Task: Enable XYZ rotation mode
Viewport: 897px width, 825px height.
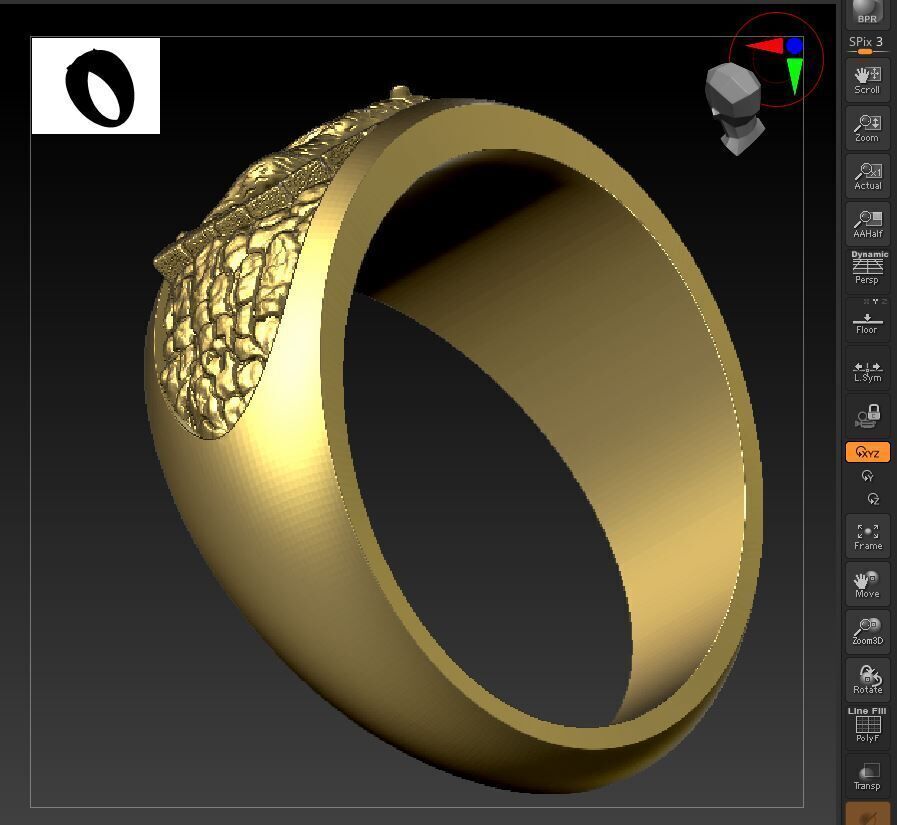Action: click(867, 452)
